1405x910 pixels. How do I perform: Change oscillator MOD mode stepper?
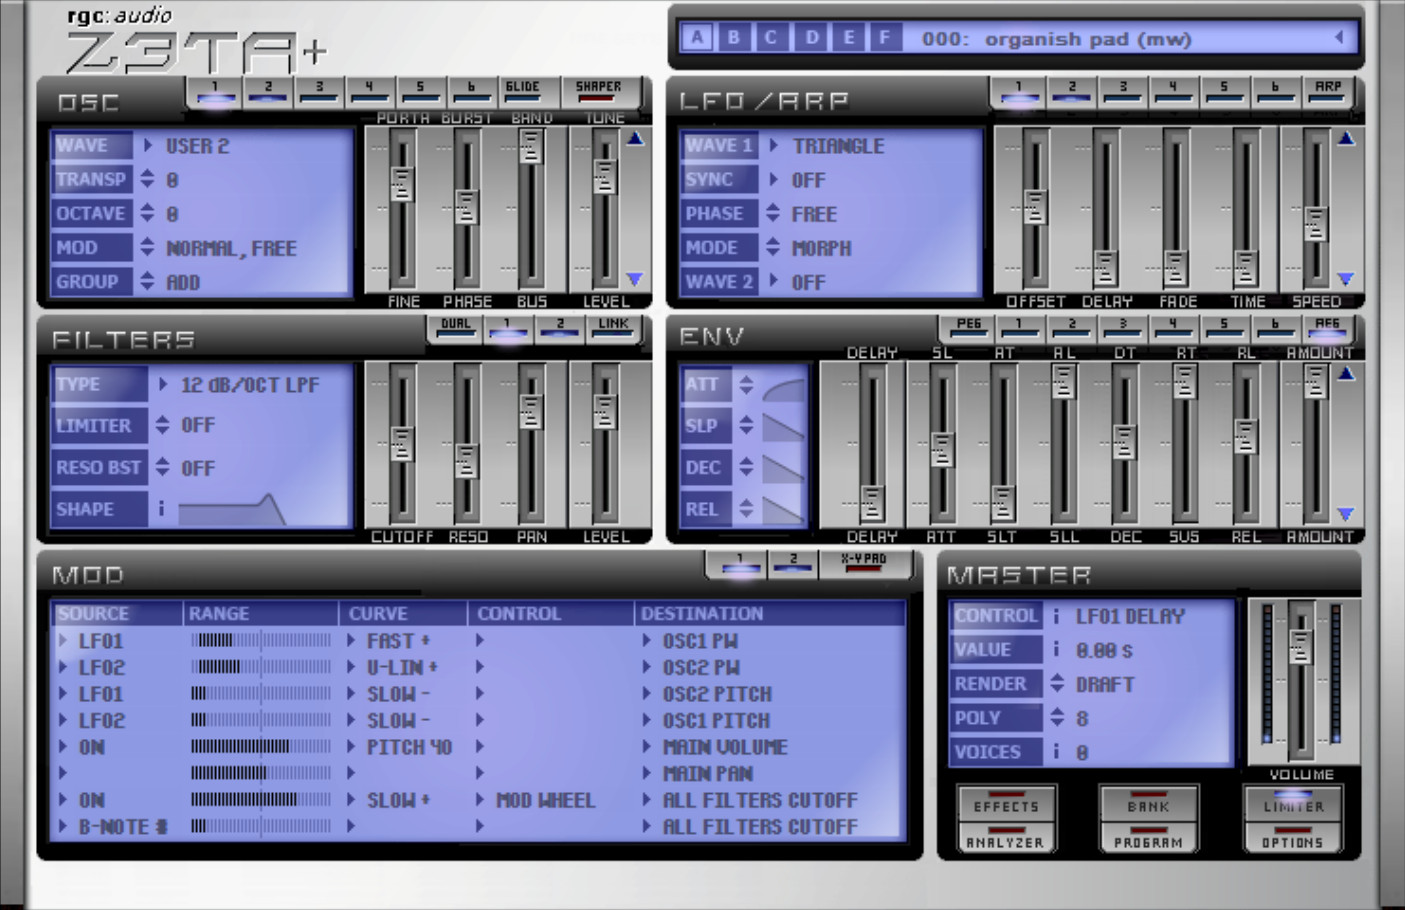click(x=148, y=248)
